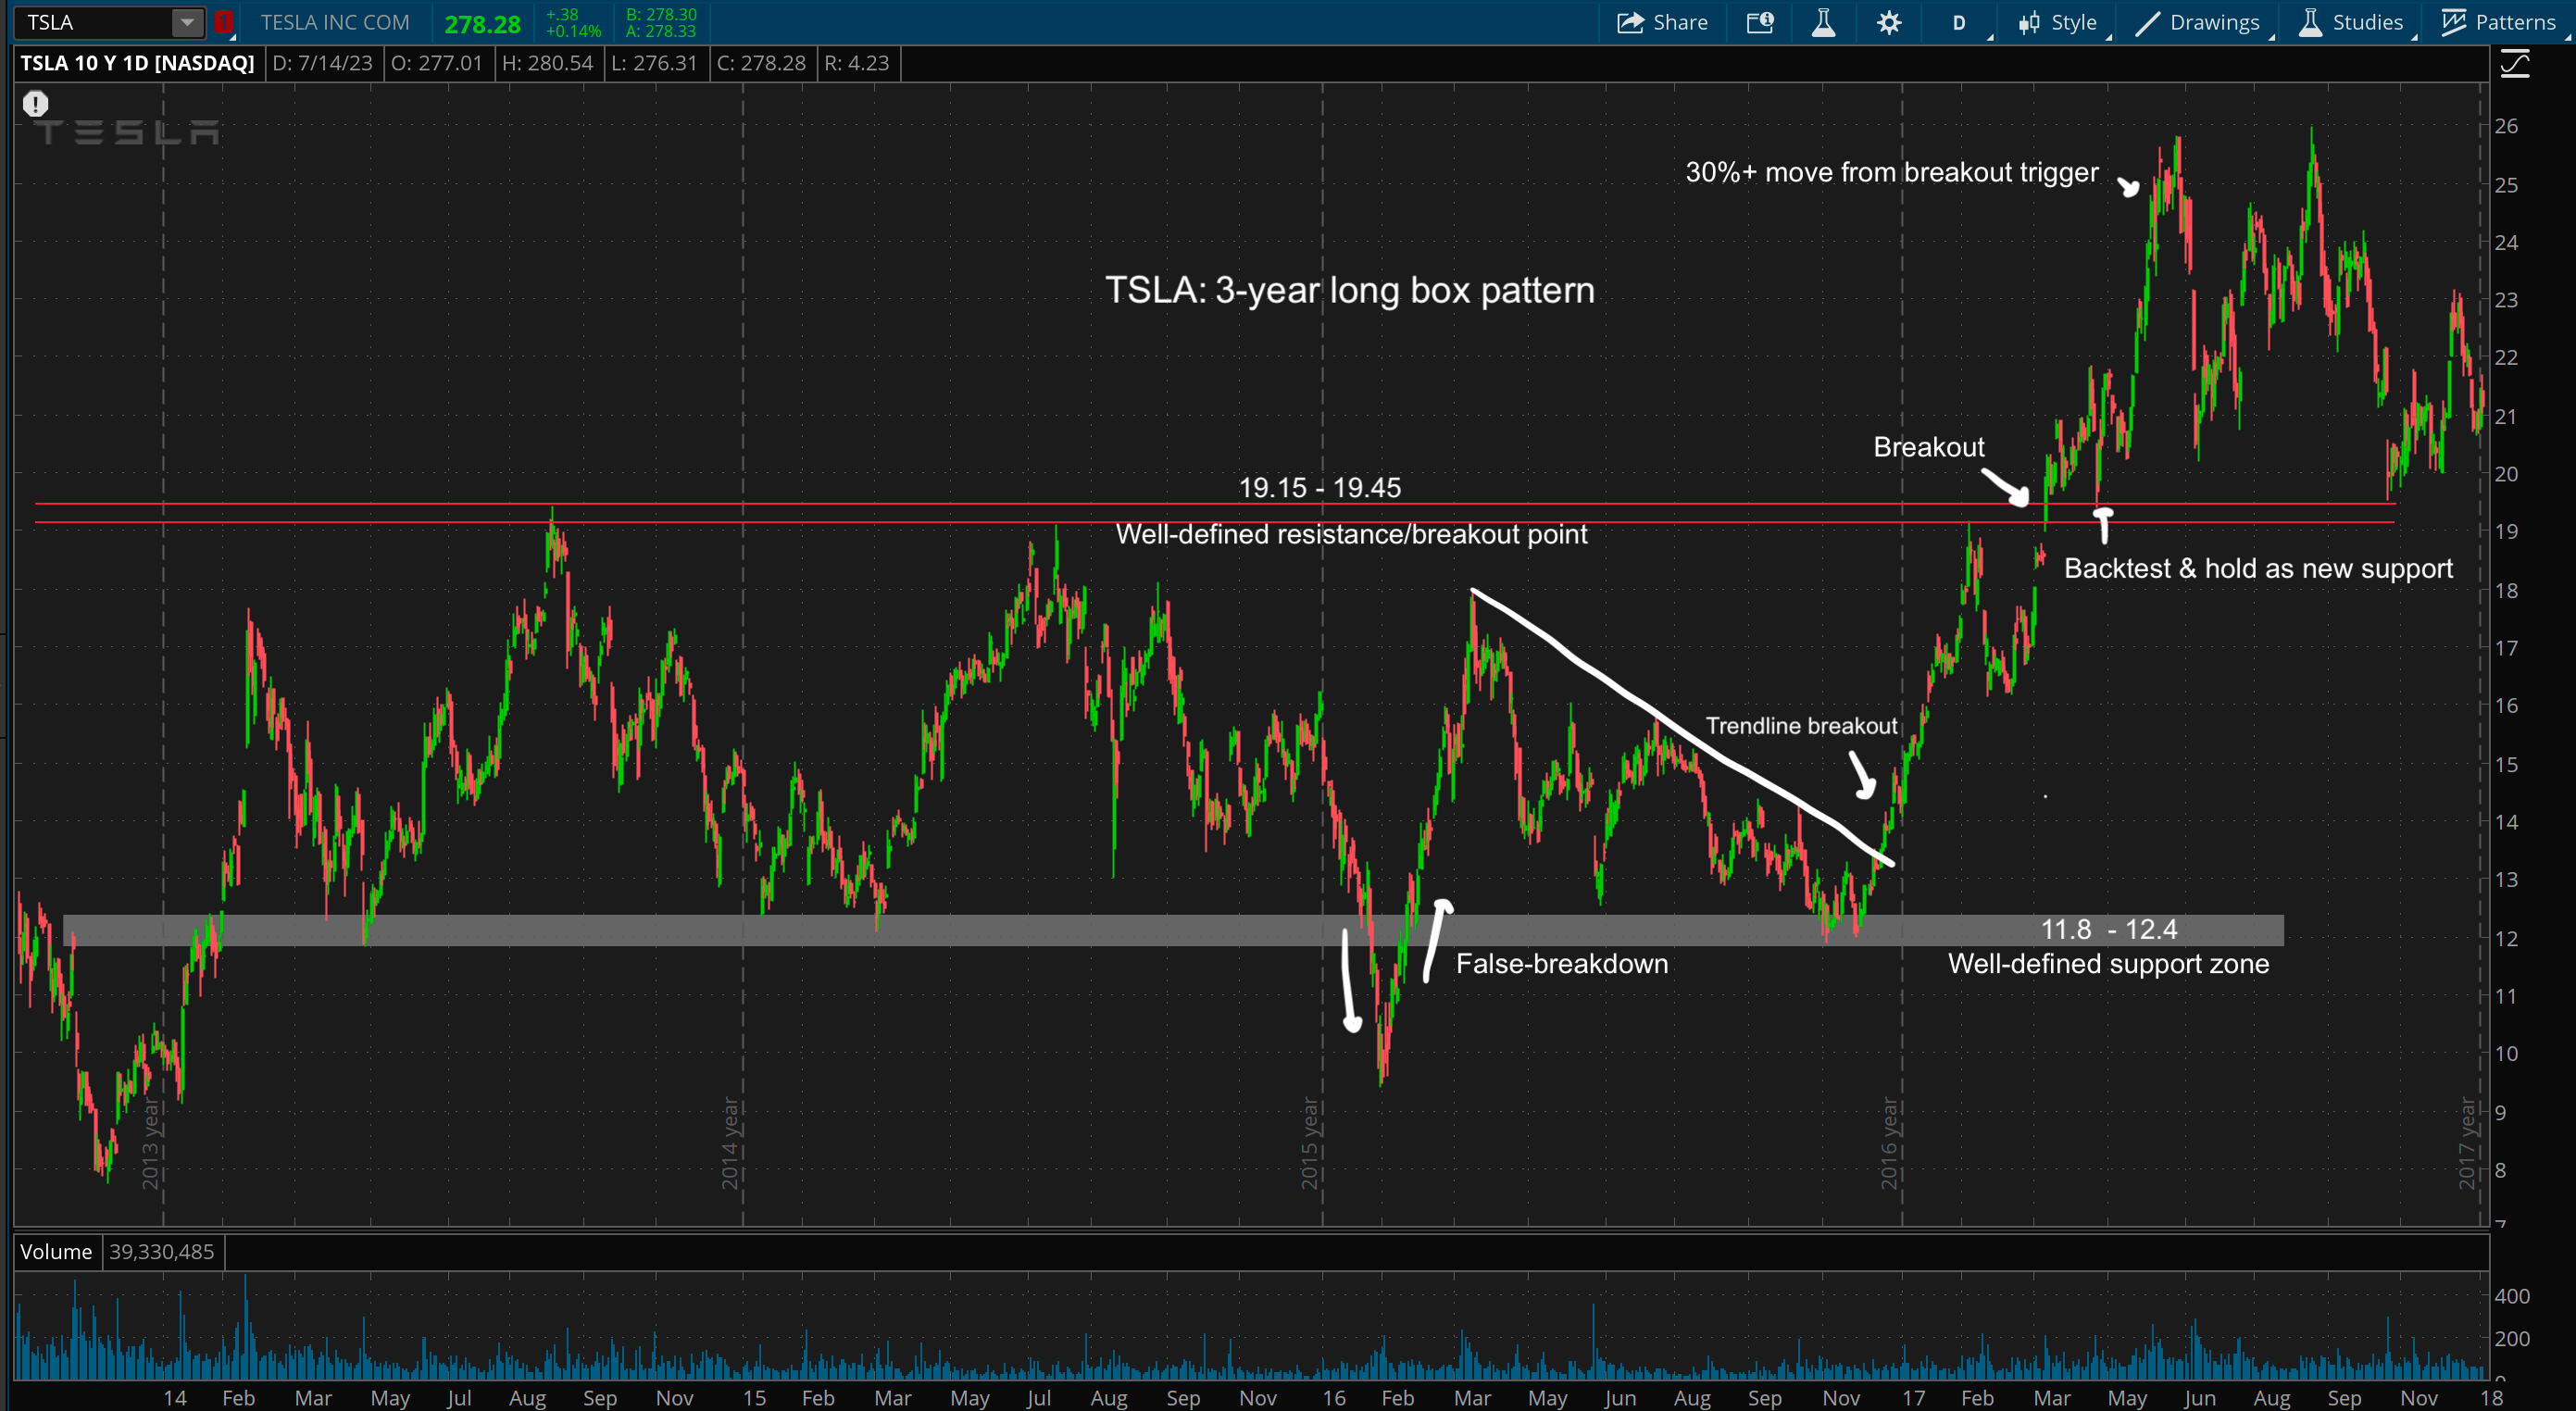Viewport: 2576px width, 1411px height.
Task: Open Edit Studies via the flask icon
Action: [1823, 22]
